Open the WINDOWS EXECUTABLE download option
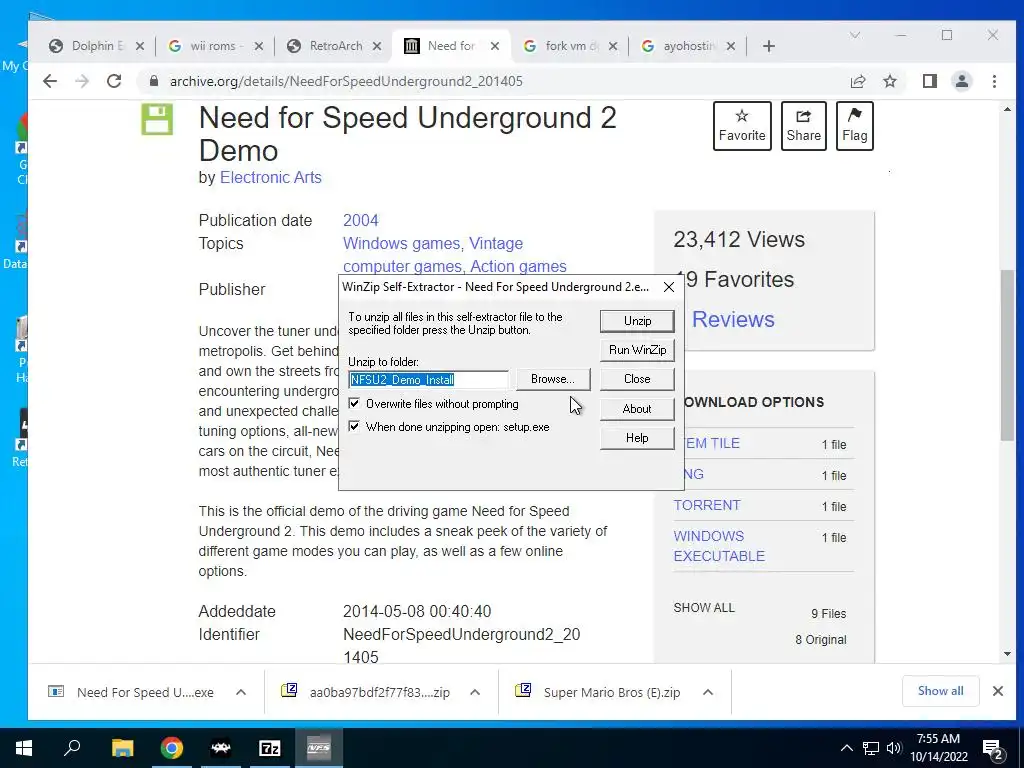Viewport: 1024px width, 768px height. pyautogui.click(x=719, y=546)
